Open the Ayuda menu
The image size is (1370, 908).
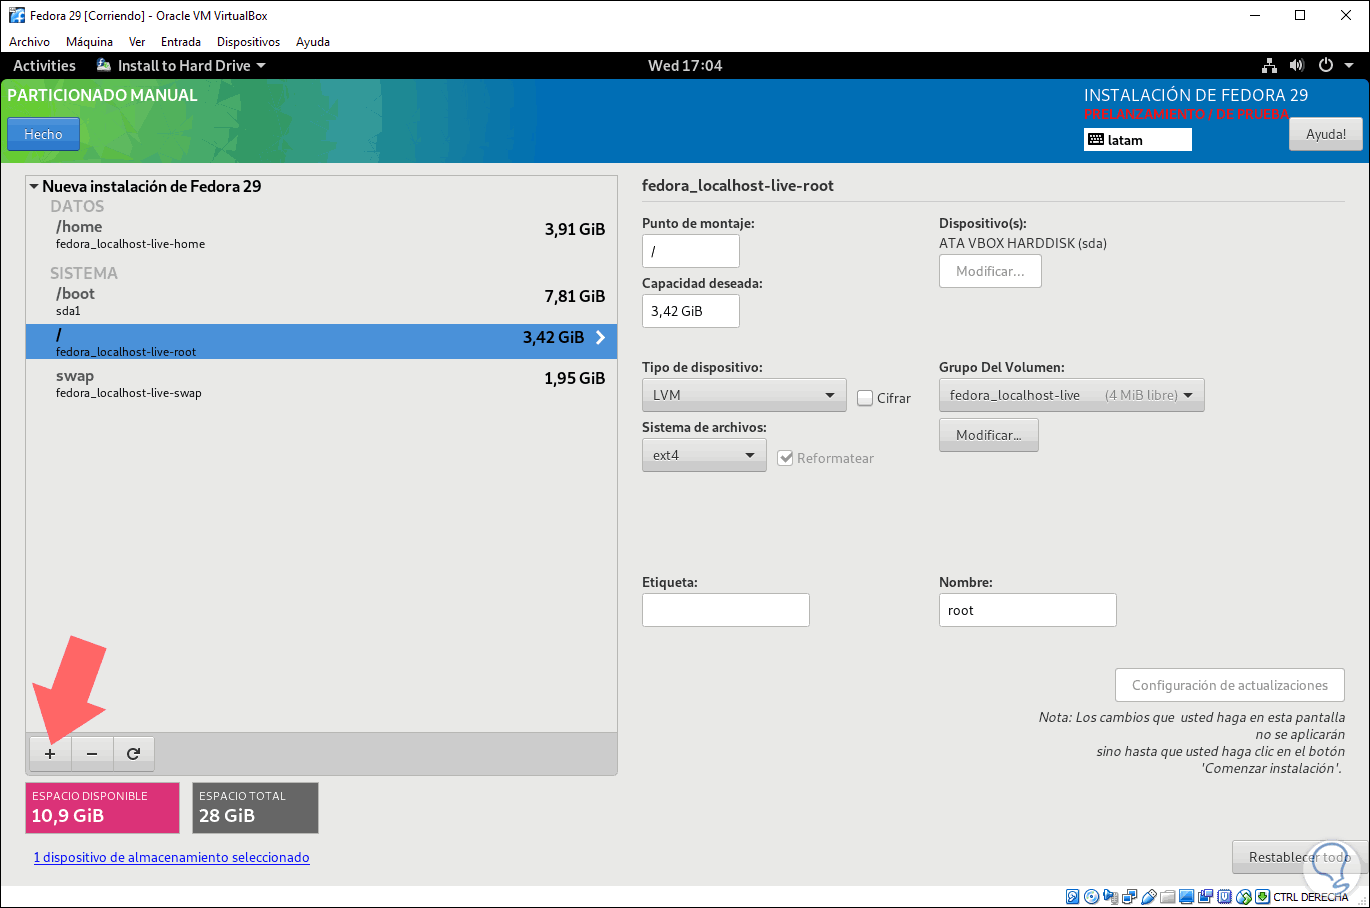coord(313,42)
